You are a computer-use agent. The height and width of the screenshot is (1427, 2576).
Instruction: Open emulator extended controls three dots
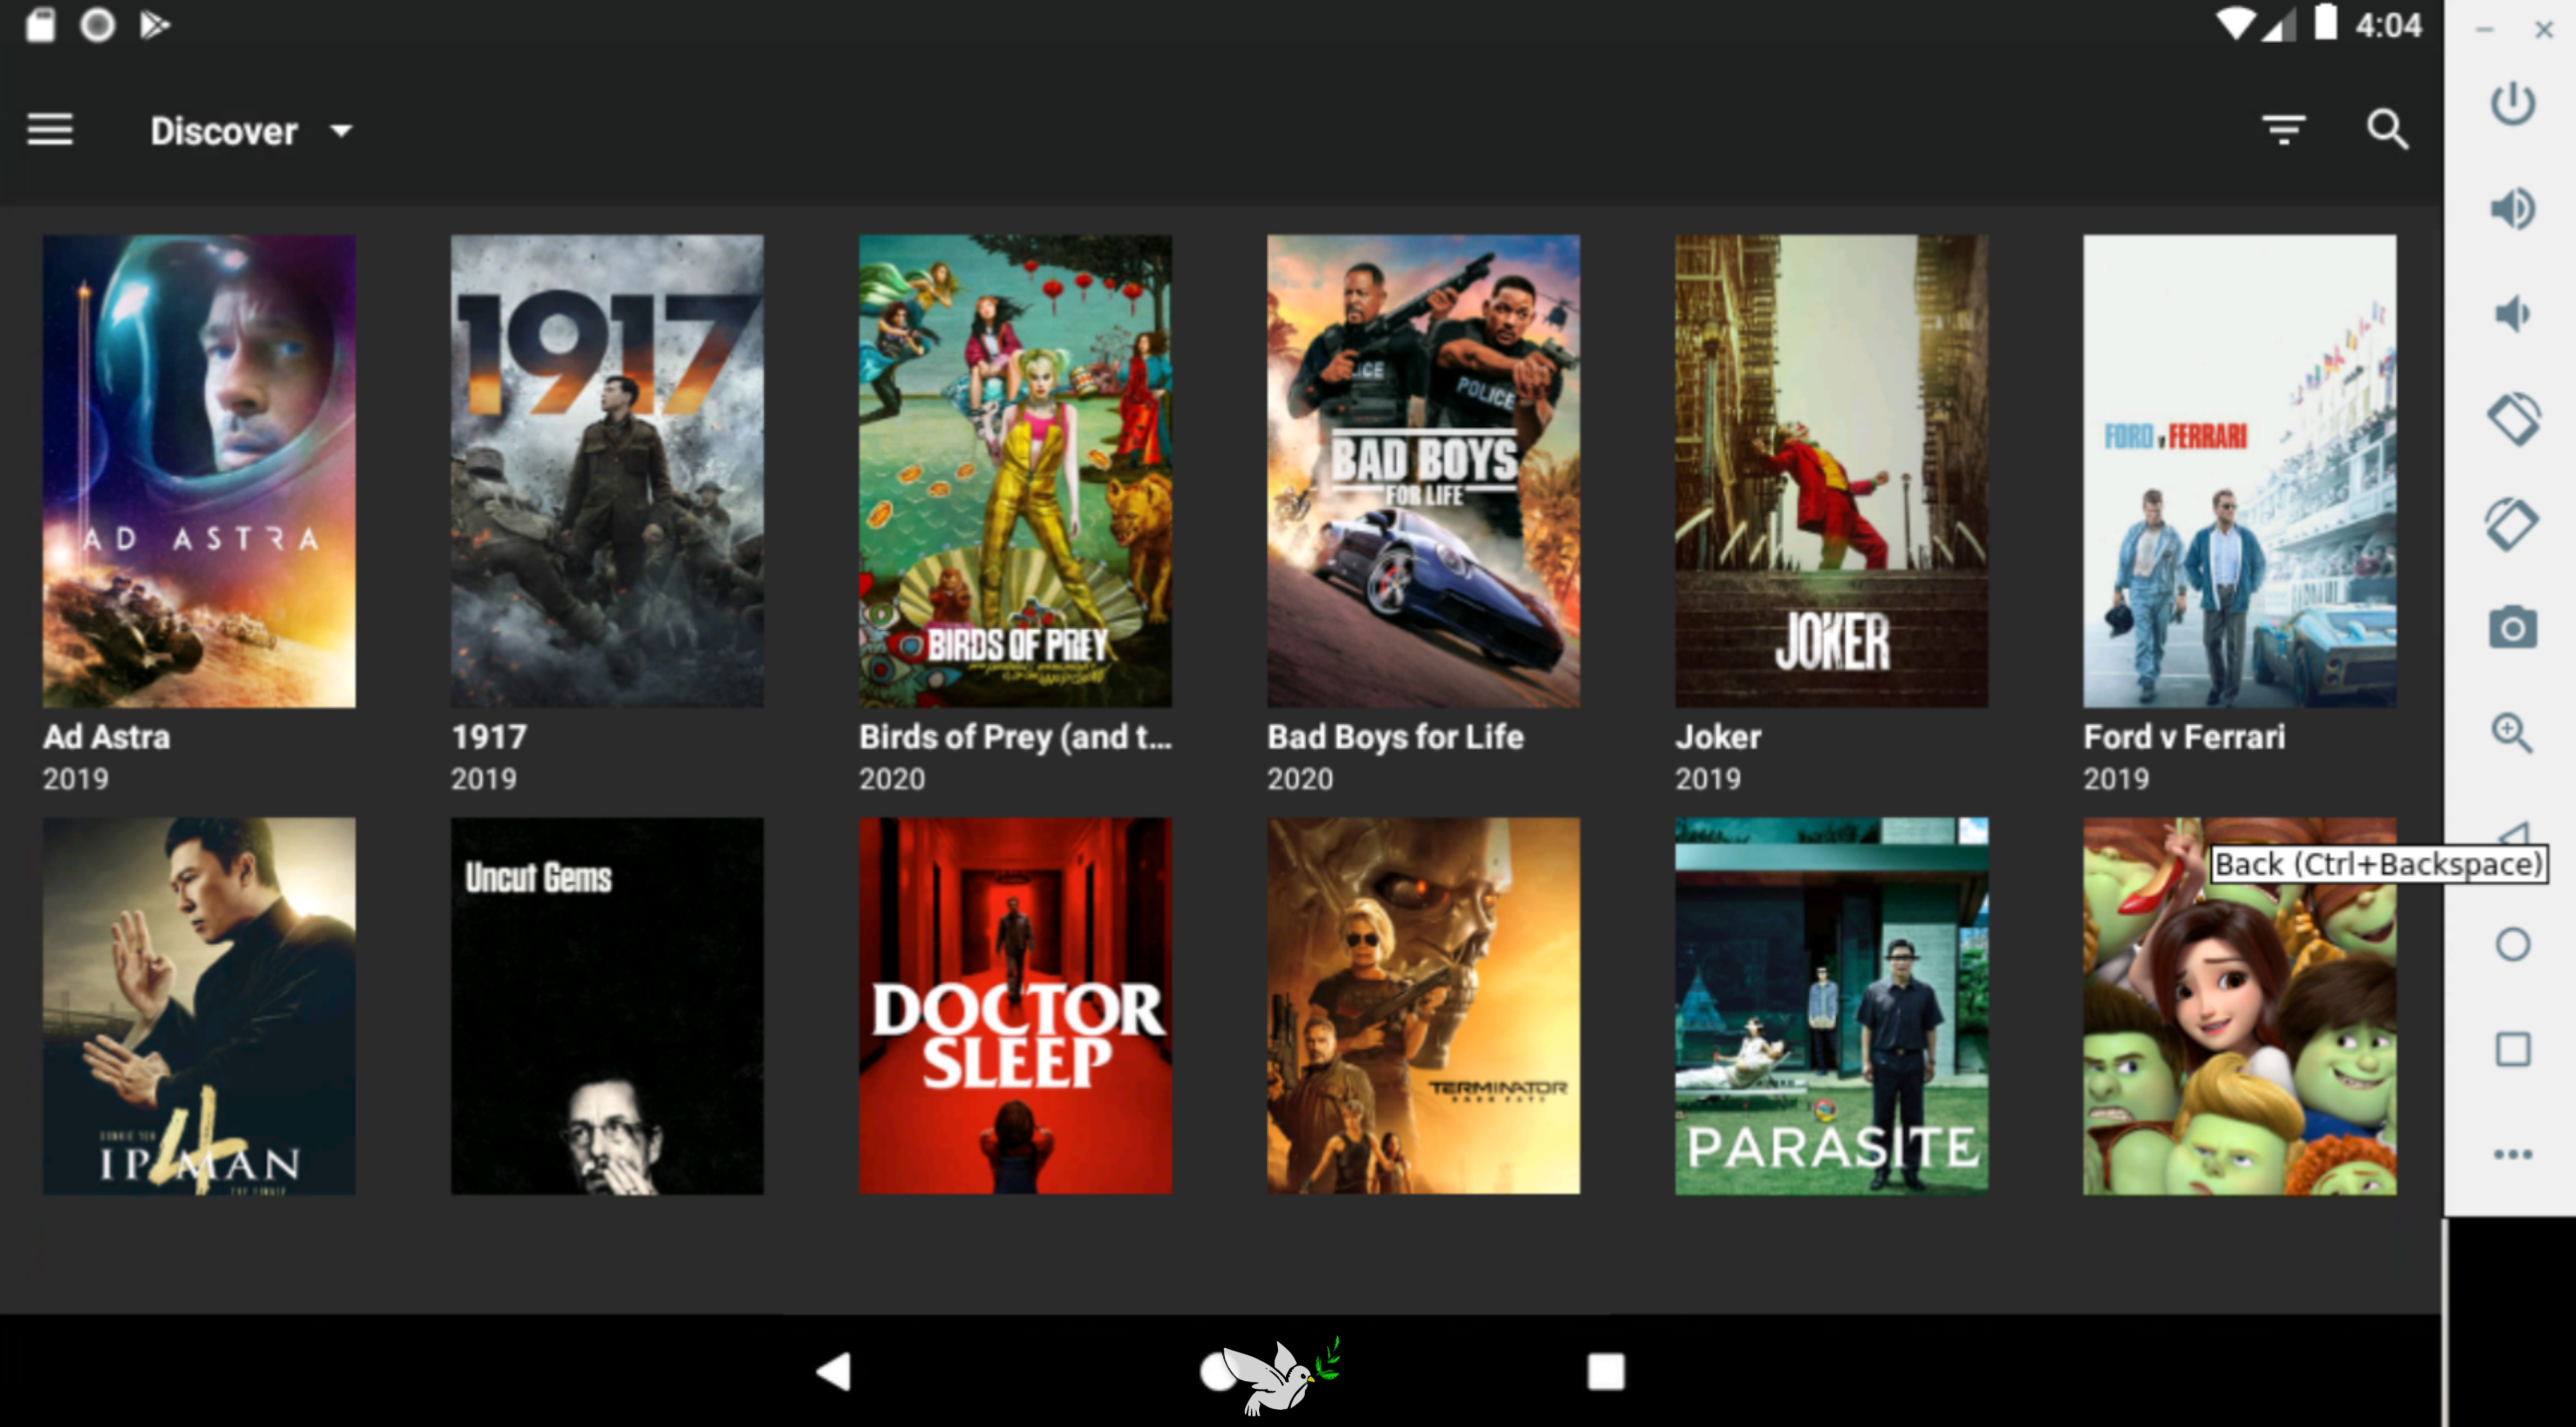2512,1154
